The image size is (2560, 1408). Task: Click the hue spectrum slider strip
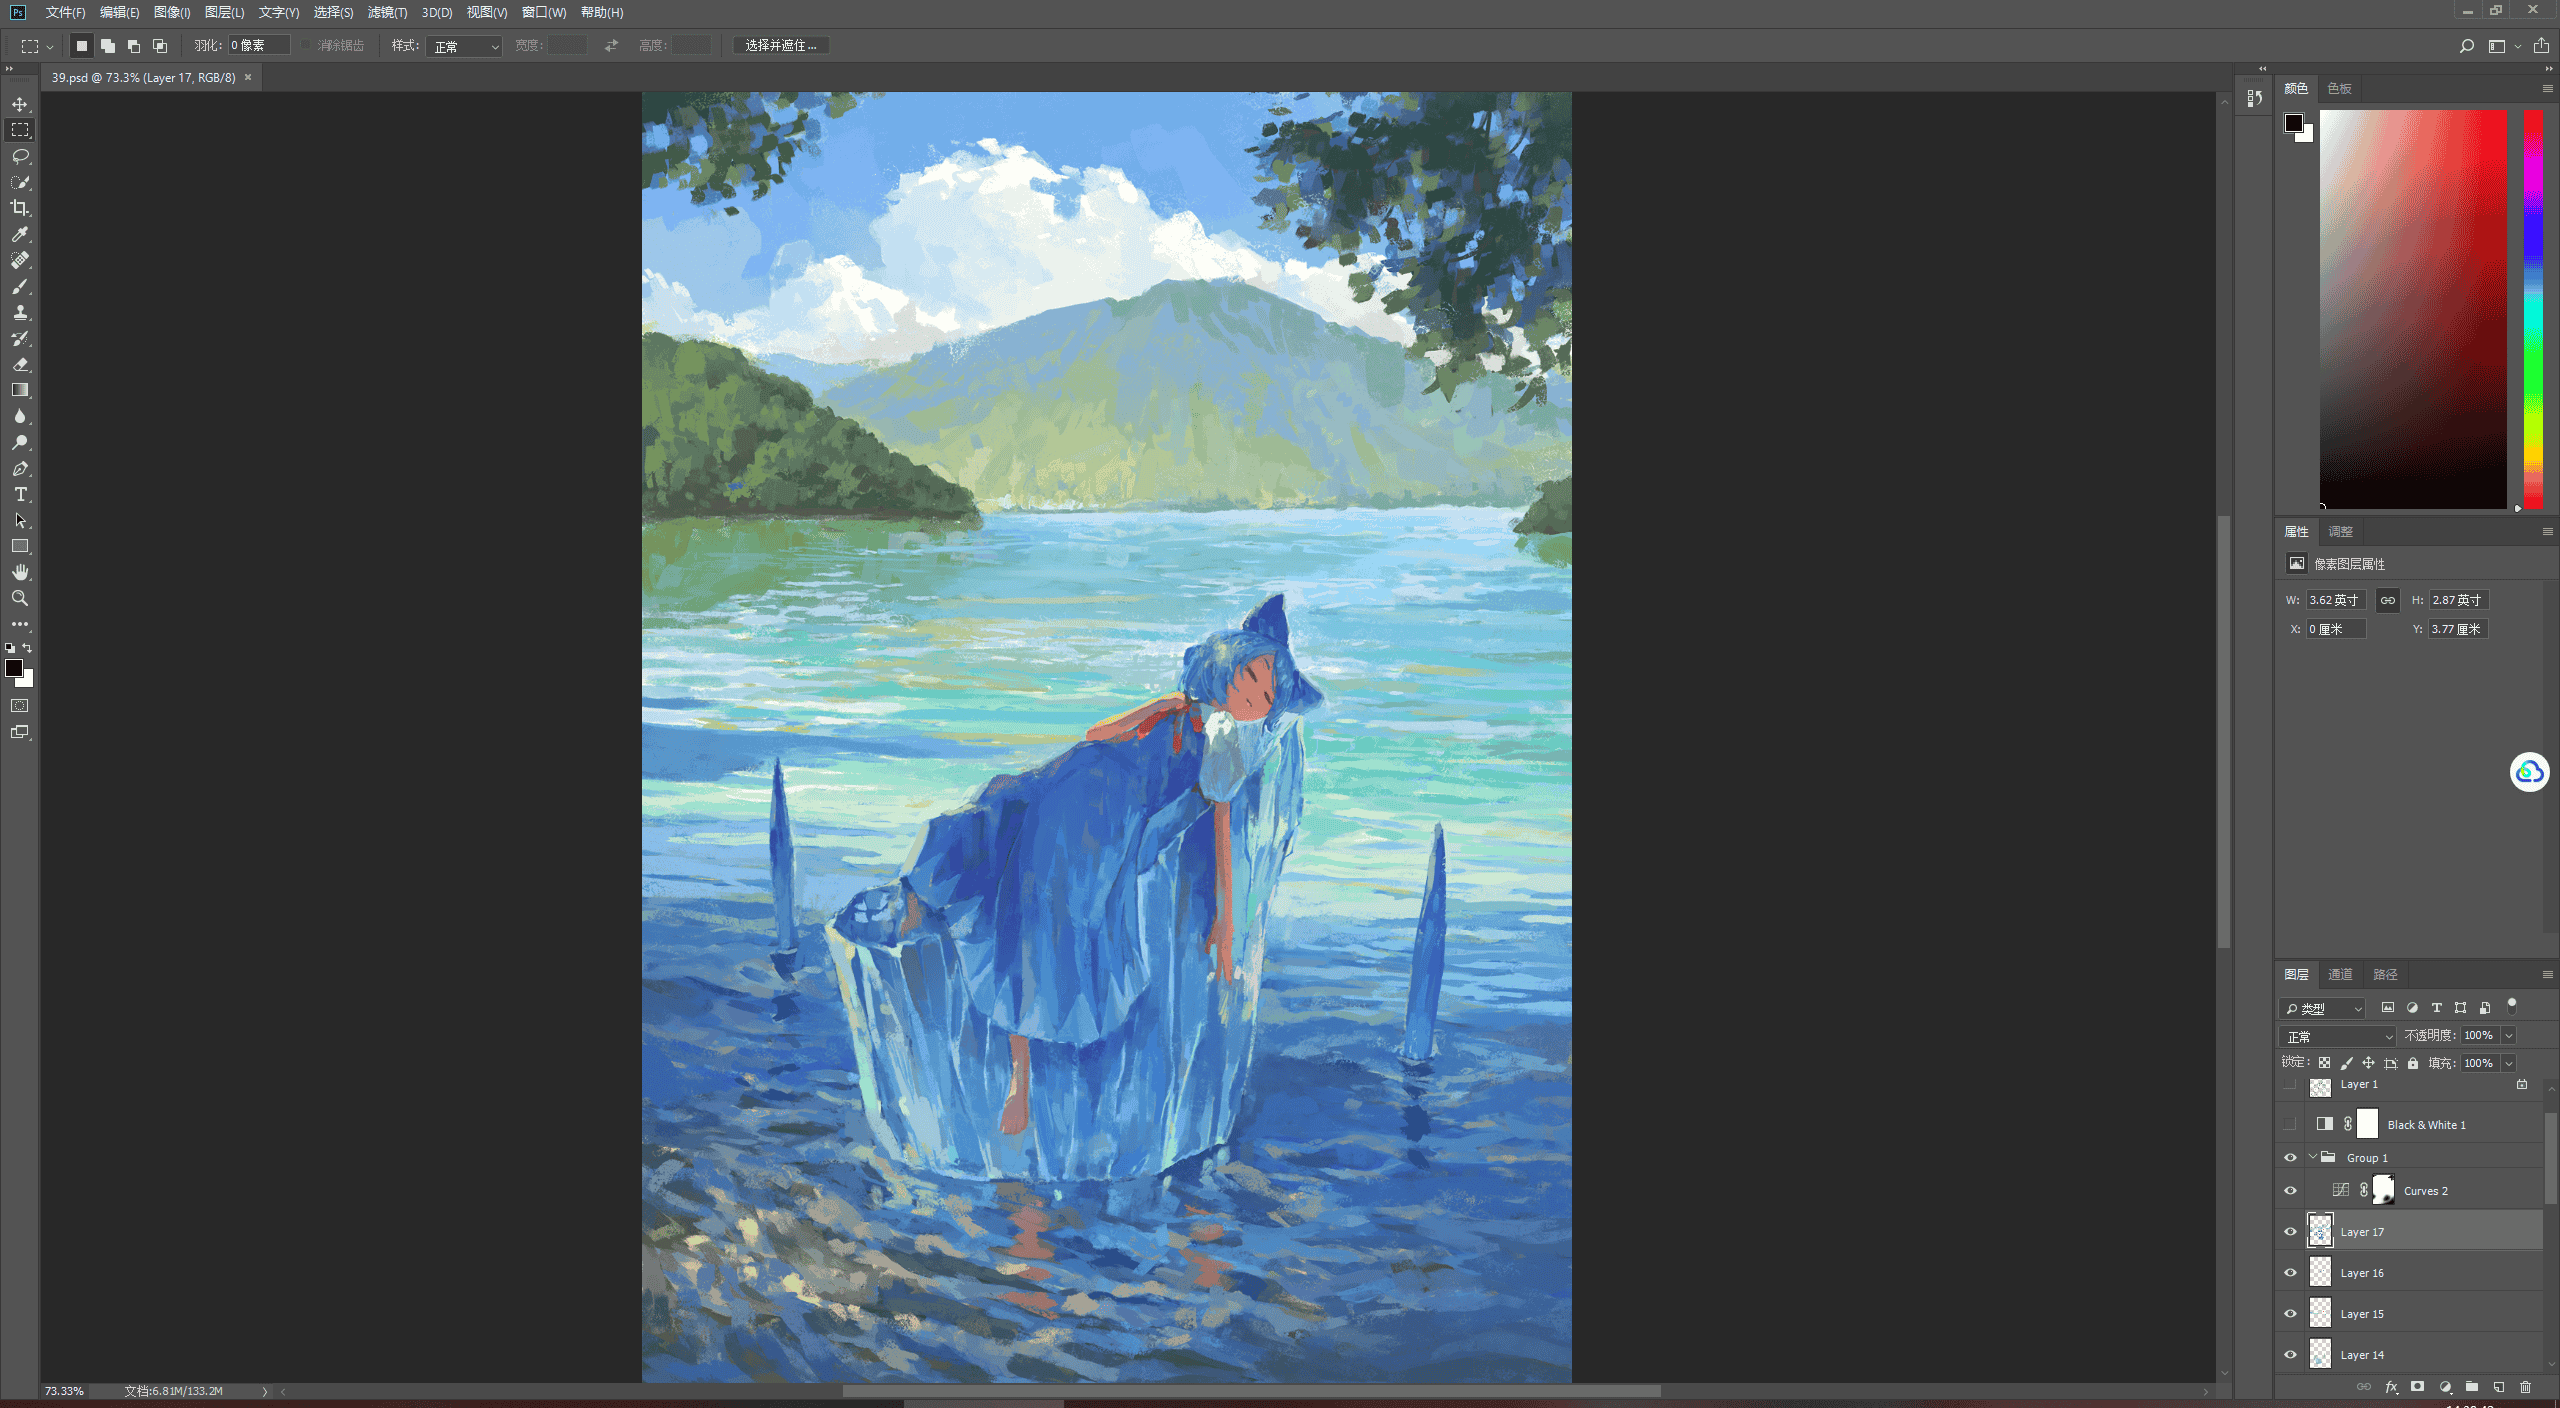tap(2533, 310)
